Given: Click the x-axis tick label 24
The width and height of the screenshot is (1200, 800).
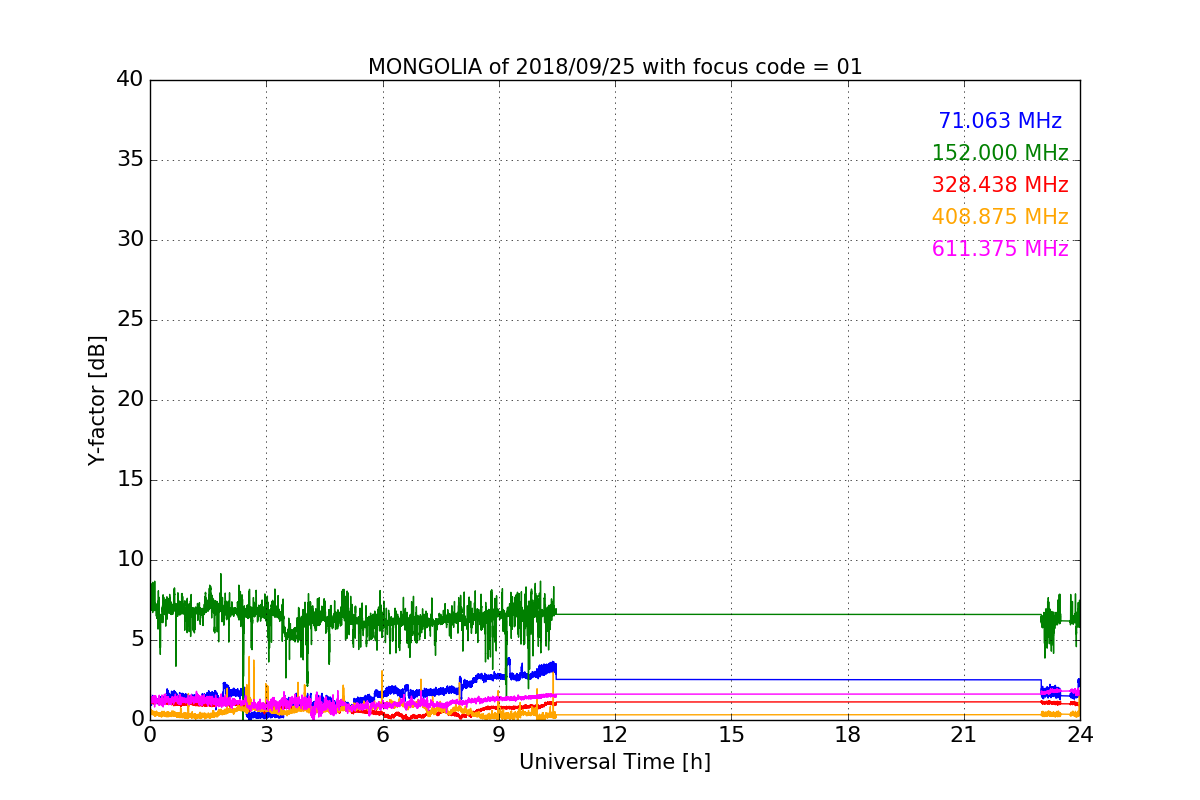Looking at the screenshot, I should 1080,735.
